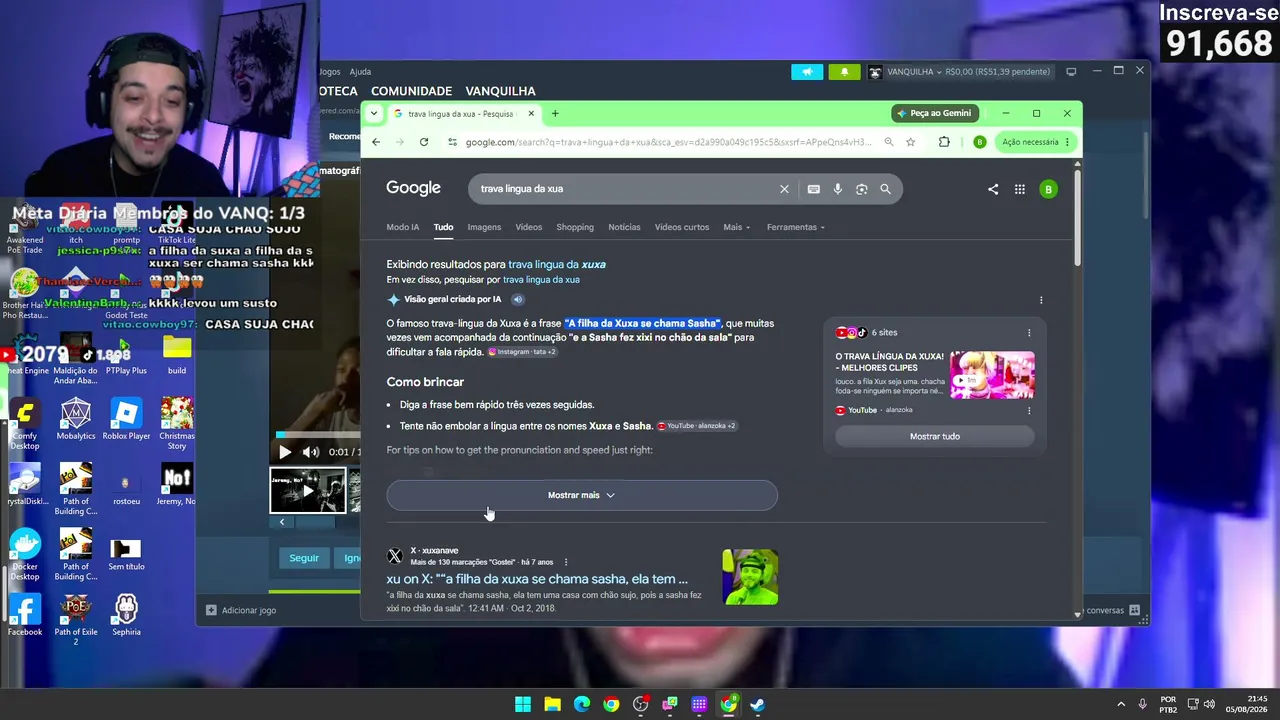1280x720 pixels.
Task: Open Chrome three-dot menu
Action: click(x=1067, y=142)
